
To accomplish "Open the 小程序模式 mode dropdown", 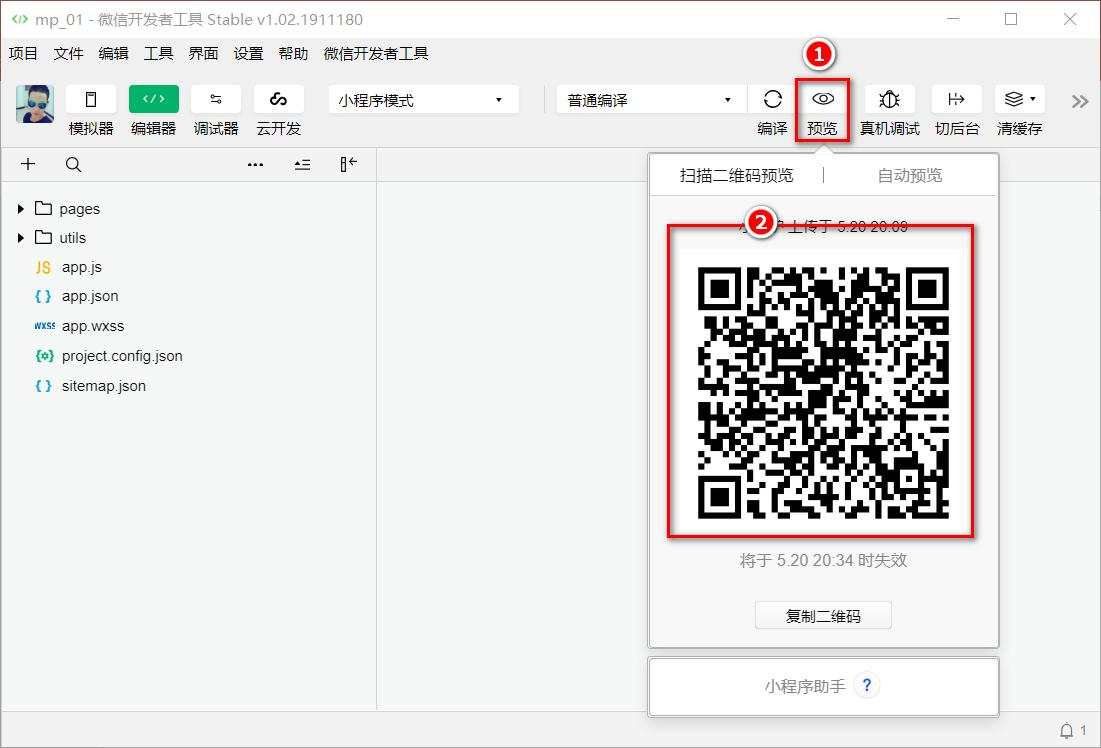I will (x=423, y=100).
